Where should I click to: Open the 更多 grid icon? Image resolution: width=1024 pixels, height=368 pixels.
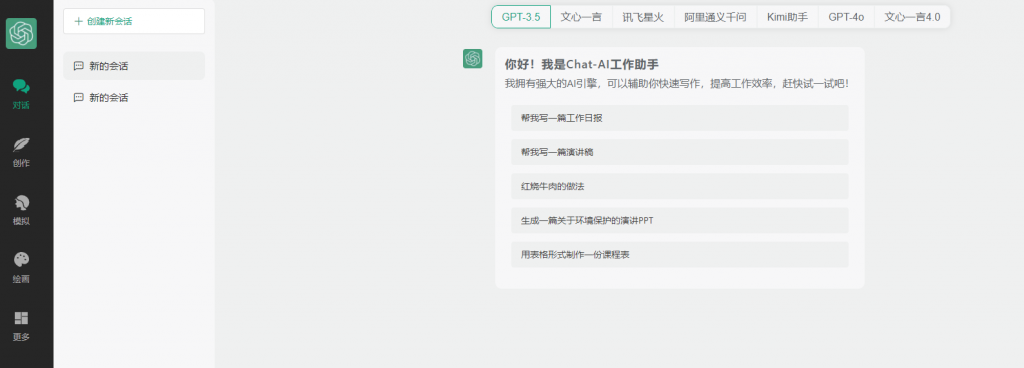click(x=22, y=318)
